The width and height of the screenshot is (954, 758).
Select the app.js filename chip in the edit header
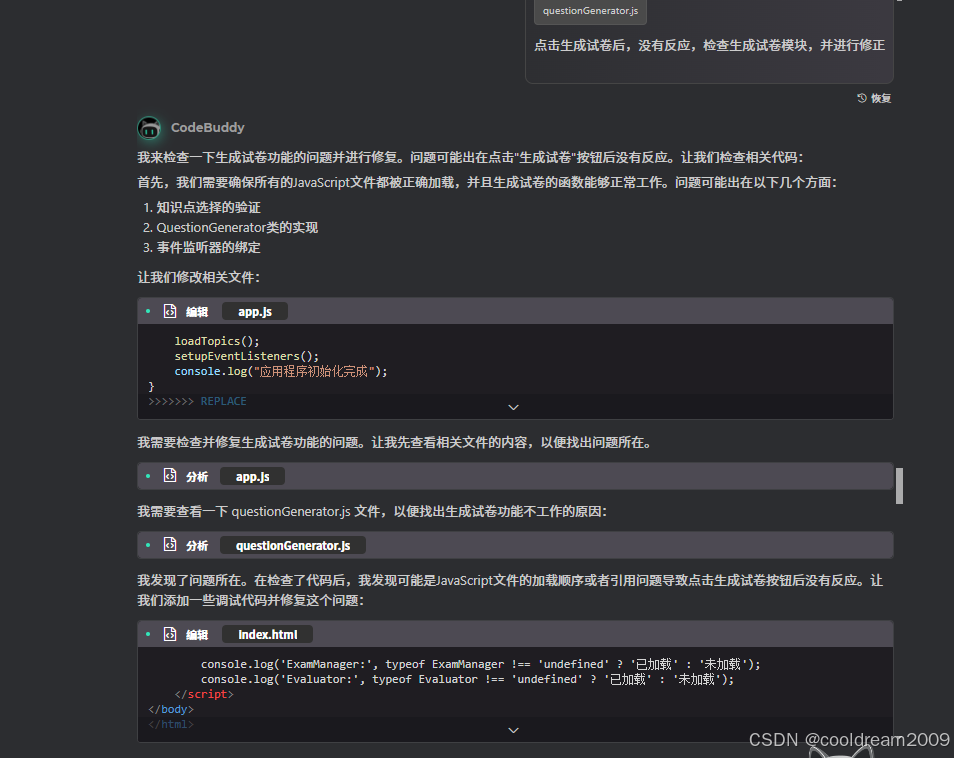coord(254,311)
